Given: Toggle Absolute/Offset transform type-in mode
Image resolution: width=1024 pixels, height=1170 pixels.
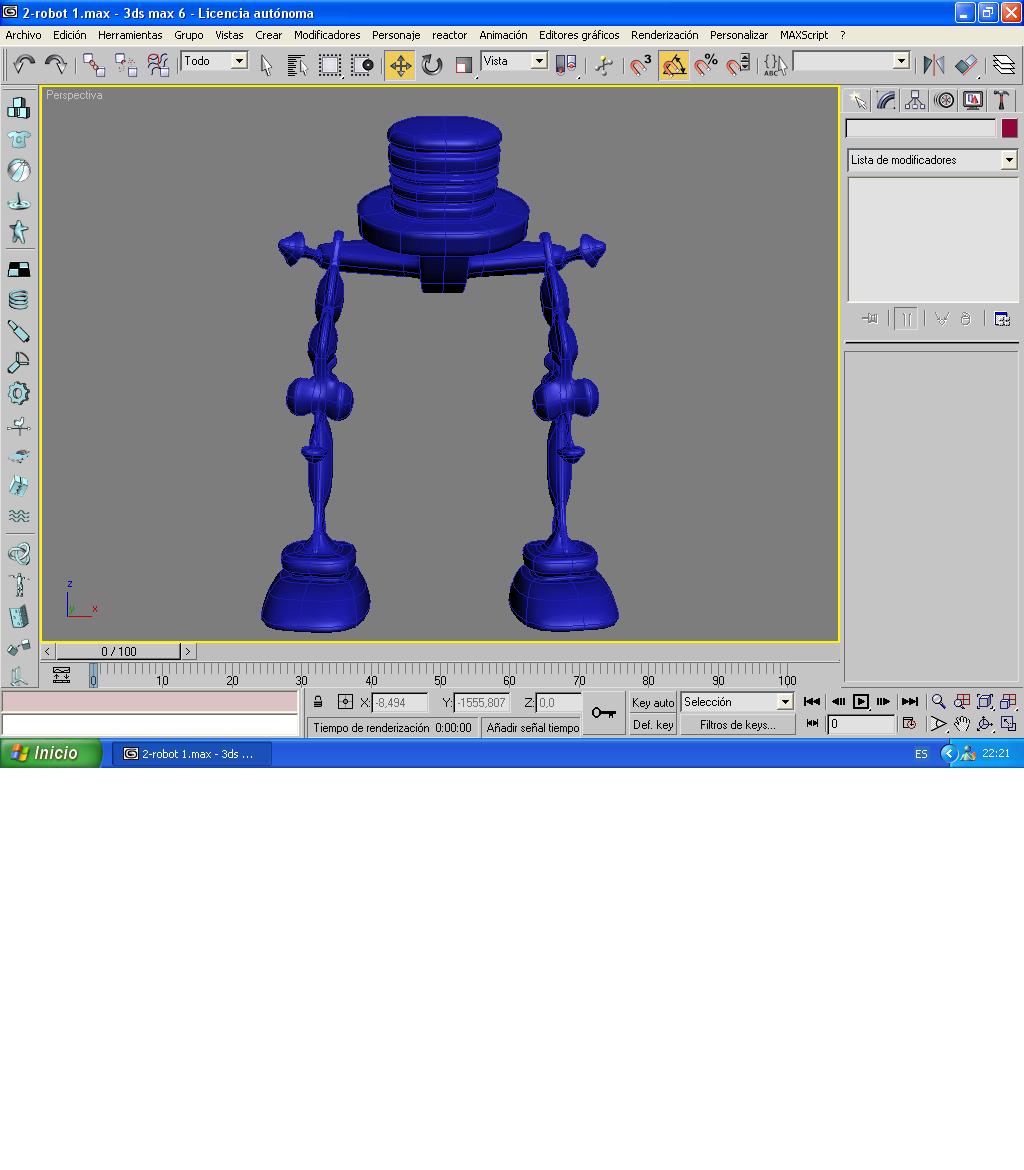Looking at the screenshot, I should click(345, 702).
